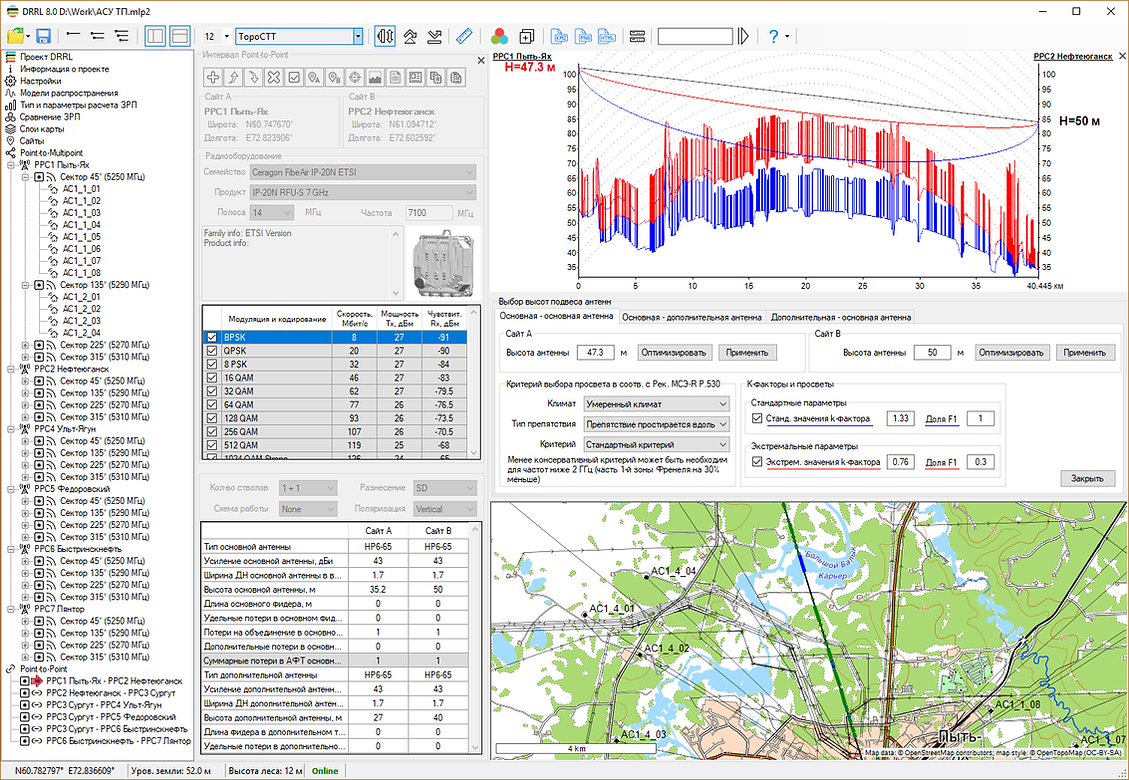This screenshot has width=1129, height=780.
Task: Click the Сайт В antenna height field 50
Action: pos(933,353)
